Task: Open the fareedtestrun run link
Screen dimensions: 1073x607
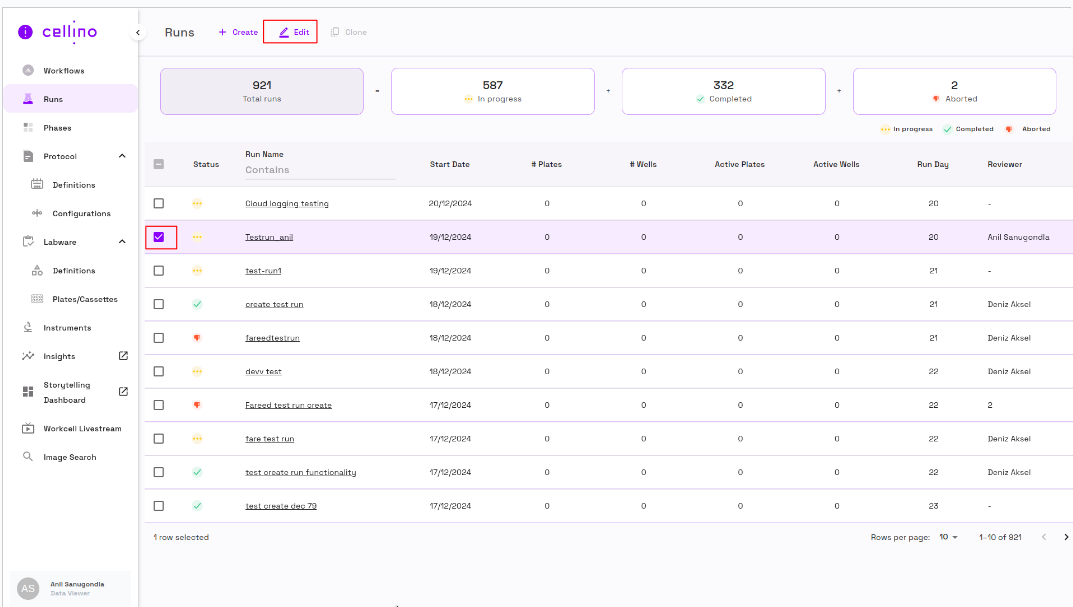Action: coord(272,338)
